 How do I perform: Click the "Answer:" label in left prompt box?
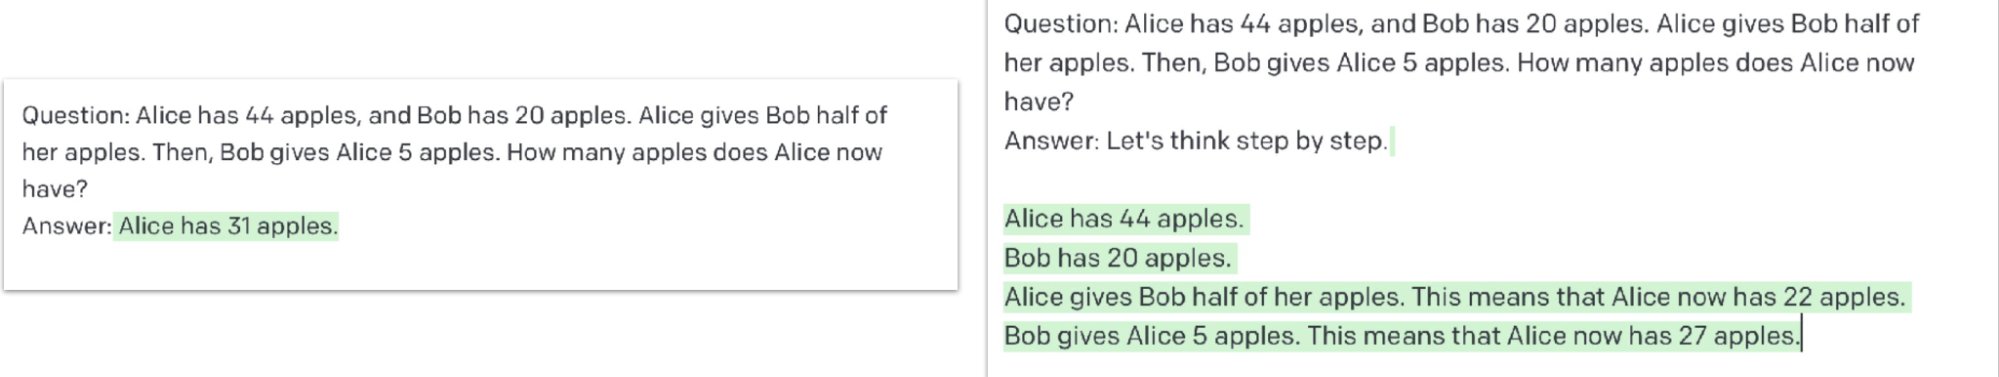coord(67,226)
